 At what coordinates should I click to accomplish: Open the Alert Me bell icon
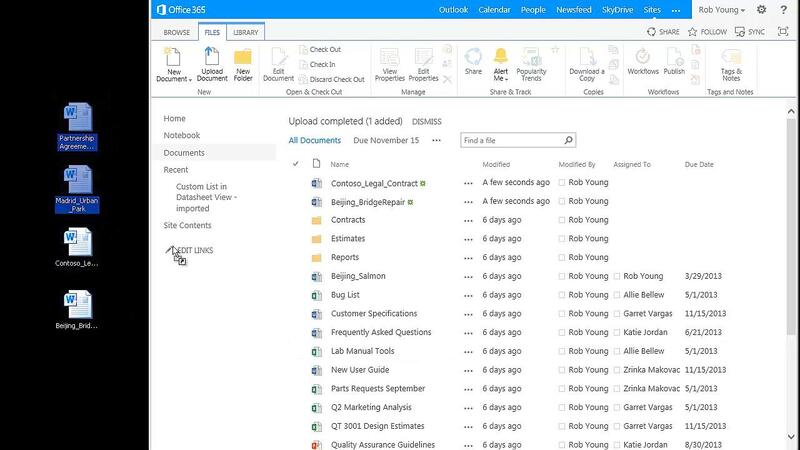500,62
